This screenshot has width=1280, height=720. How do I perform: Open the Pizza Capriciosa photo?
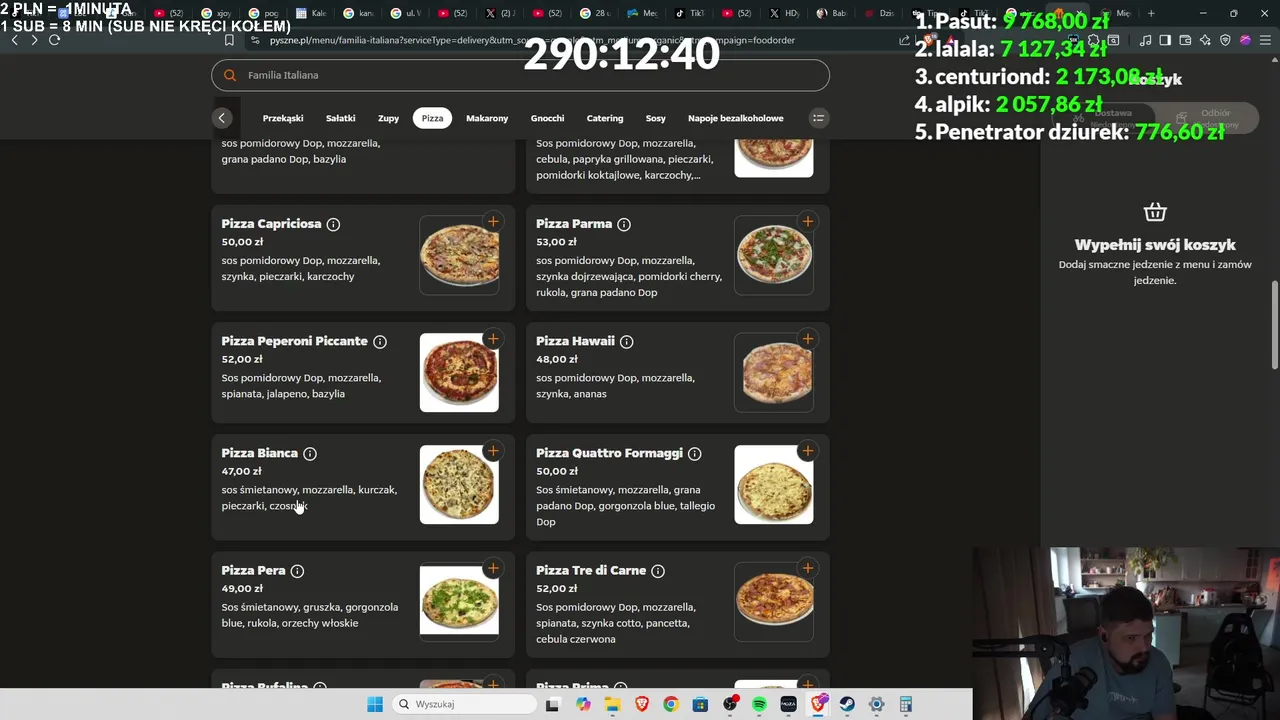(x=459, y=255)
